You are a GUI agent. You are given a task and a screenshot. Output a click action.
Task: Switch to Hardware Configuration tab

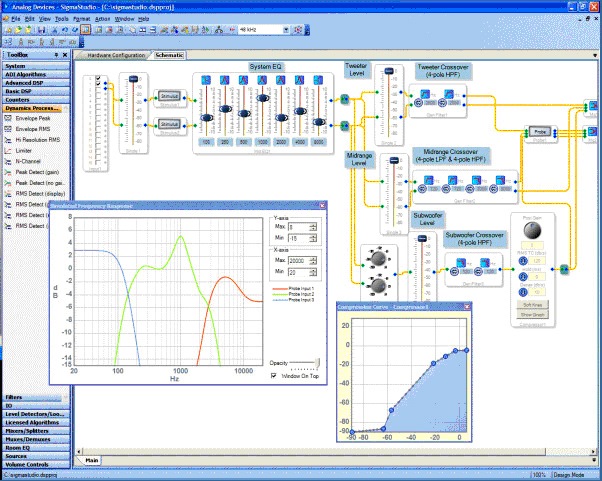116,55
